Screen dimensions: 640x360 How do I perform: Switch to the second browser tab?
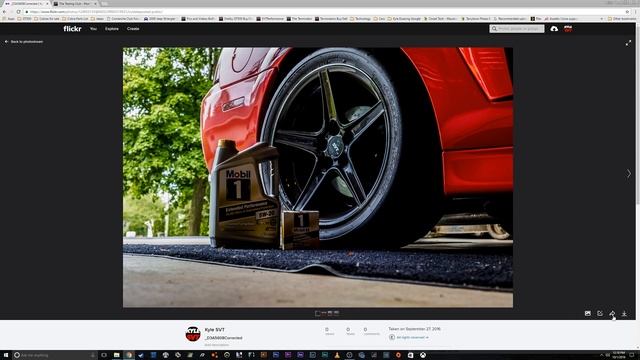pyautogui.click(x=75, y=3)
